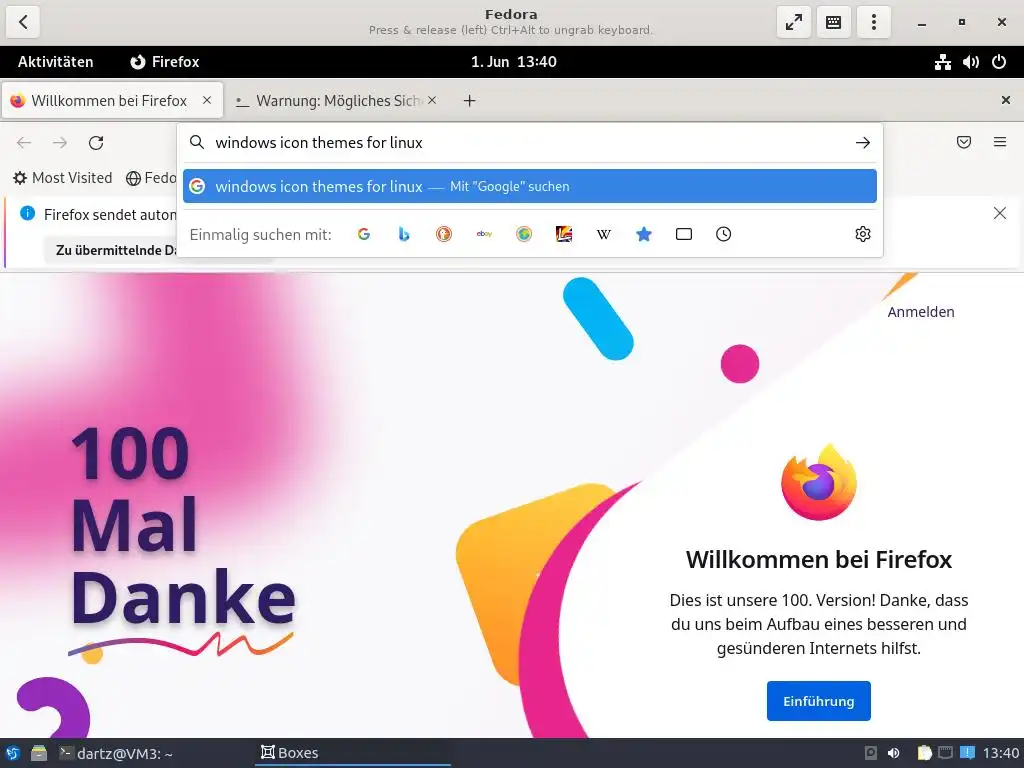Click the Firefox back arrow
The width and height of the screenshot is (1024, 768).
[x=24, y=142]
